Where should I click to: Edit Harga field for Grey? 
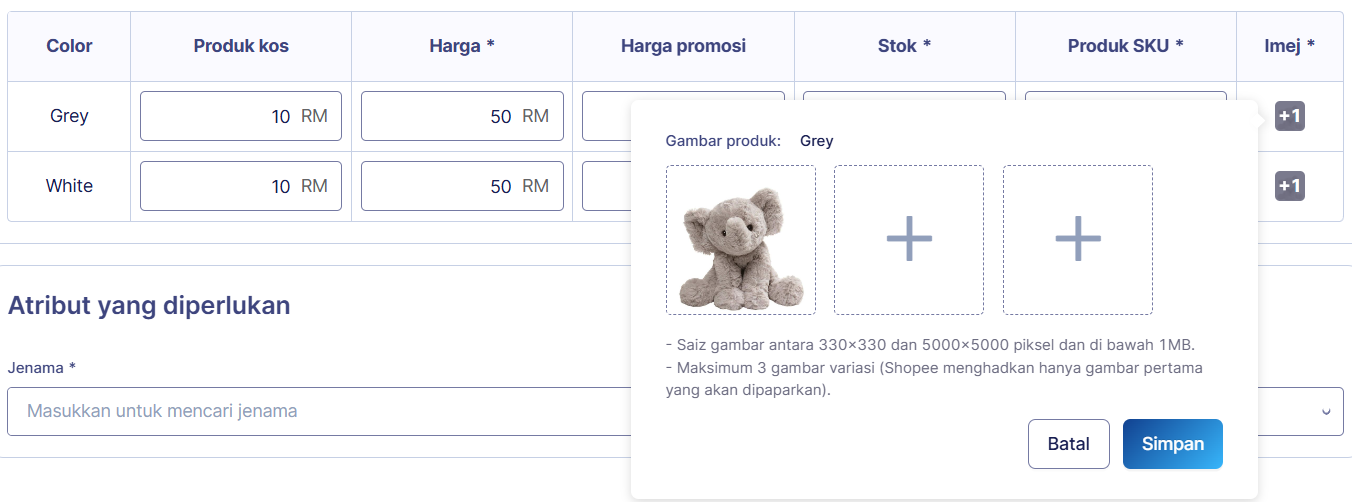[x=461, y=116]
